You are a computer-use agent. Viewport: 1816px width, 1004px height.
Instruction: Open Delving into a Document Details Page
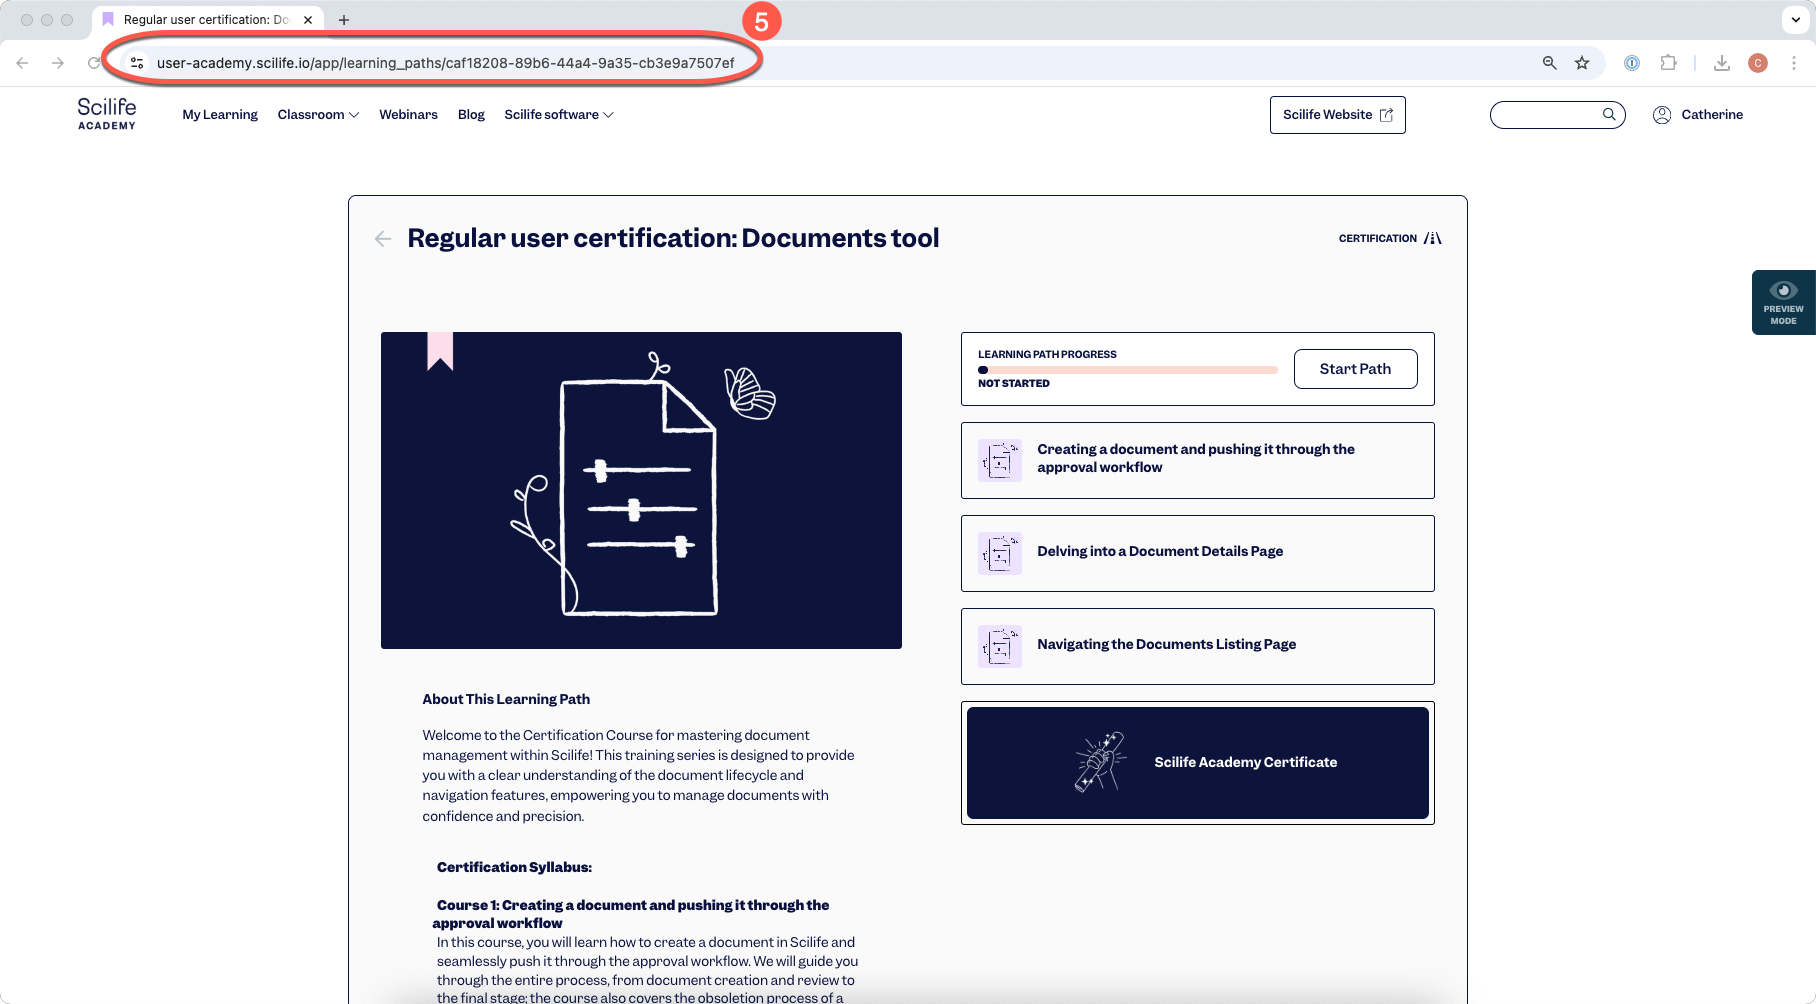pos(1198,553)
